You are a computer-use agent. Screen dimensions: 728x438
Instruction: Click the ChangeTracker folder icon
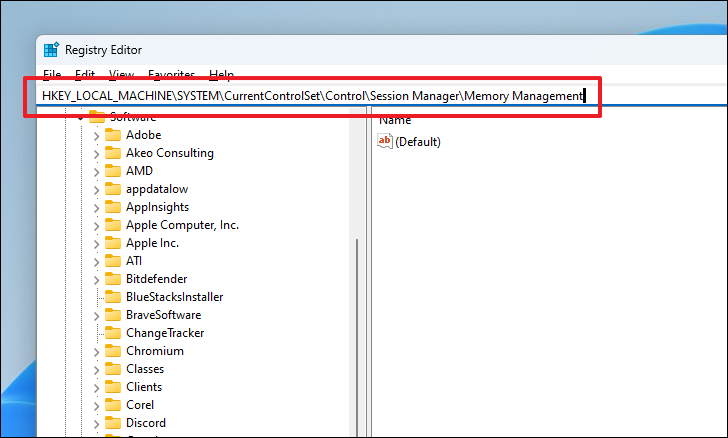click(113, 333)
